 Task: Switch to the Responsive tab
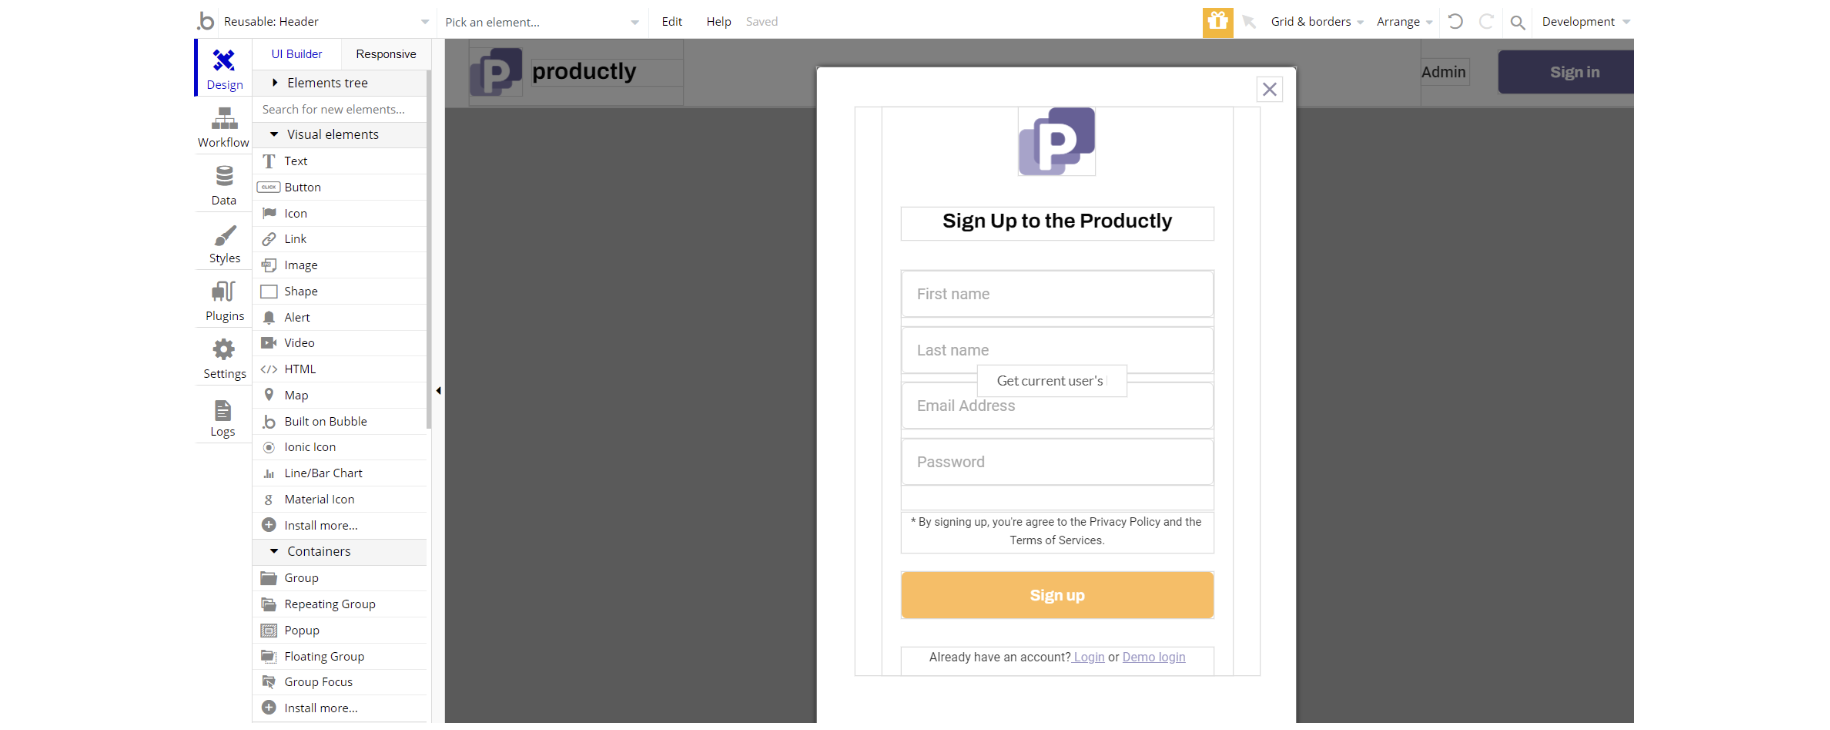(386, 54)
